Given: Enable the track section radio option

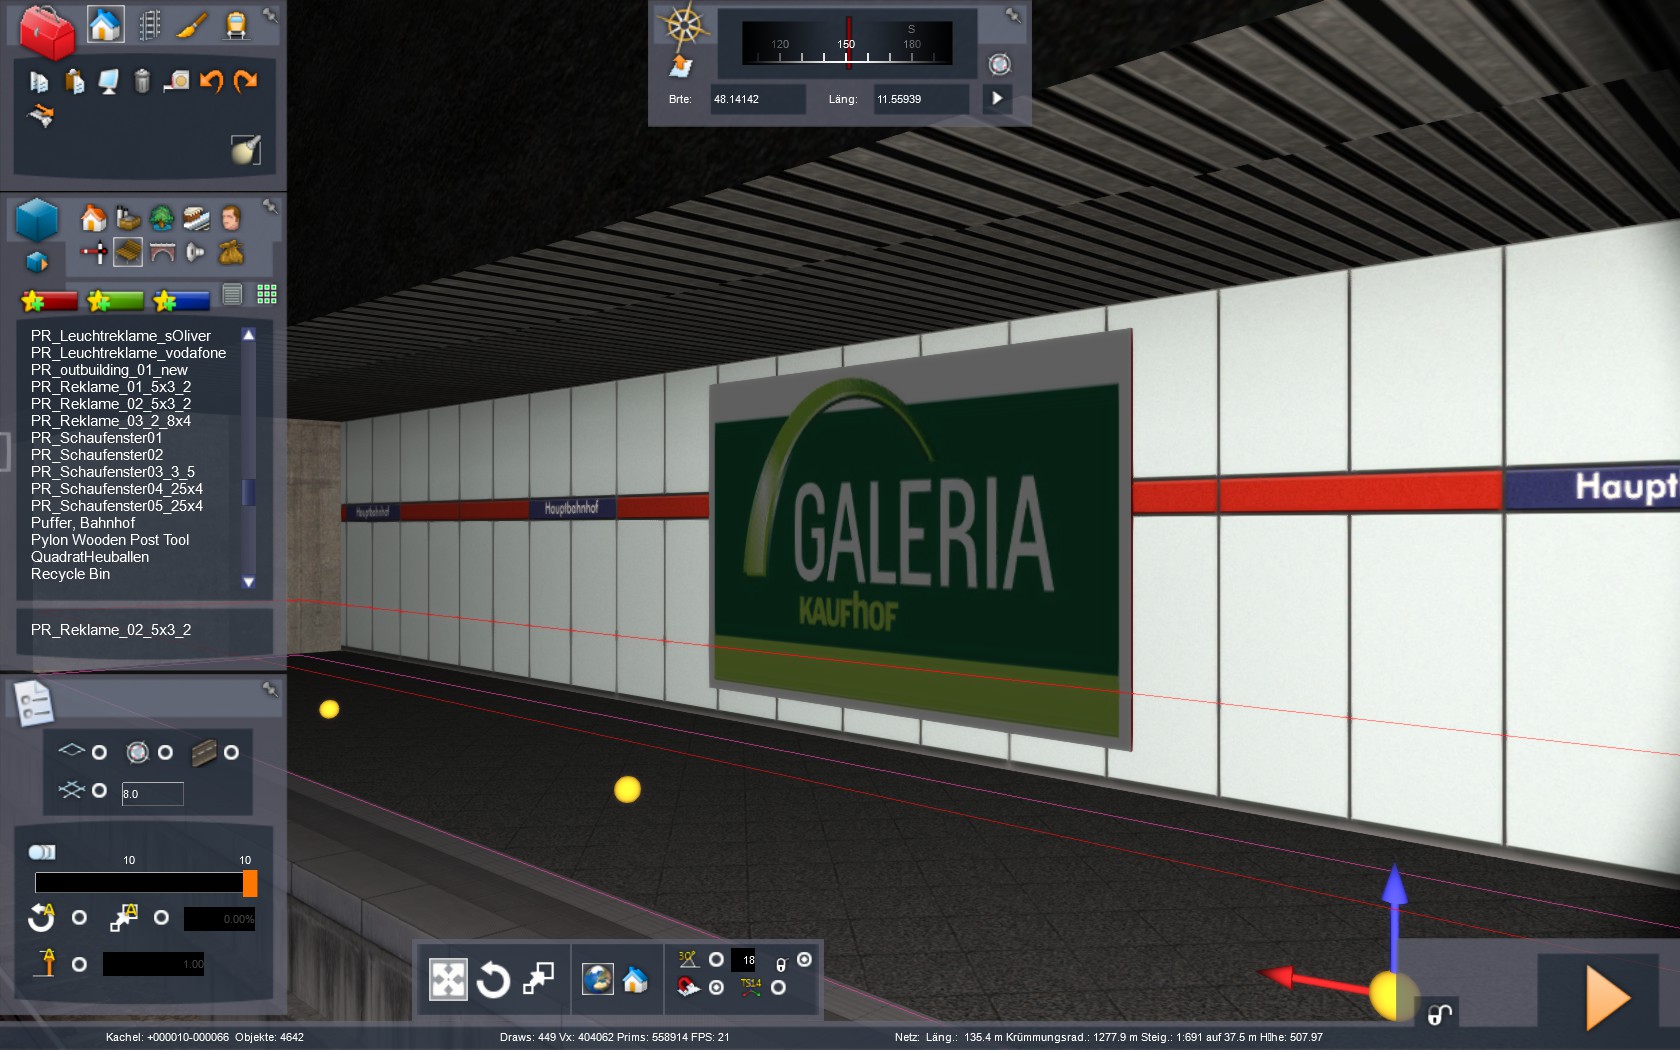Looking at the screenshot, I should pos(231,752).
